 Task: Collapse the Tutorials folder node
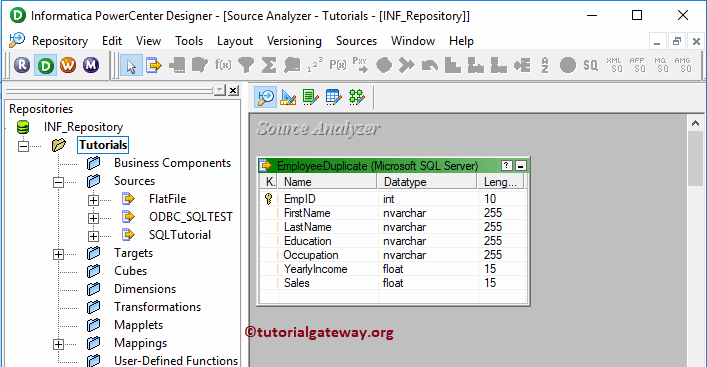tap(23, 146)
